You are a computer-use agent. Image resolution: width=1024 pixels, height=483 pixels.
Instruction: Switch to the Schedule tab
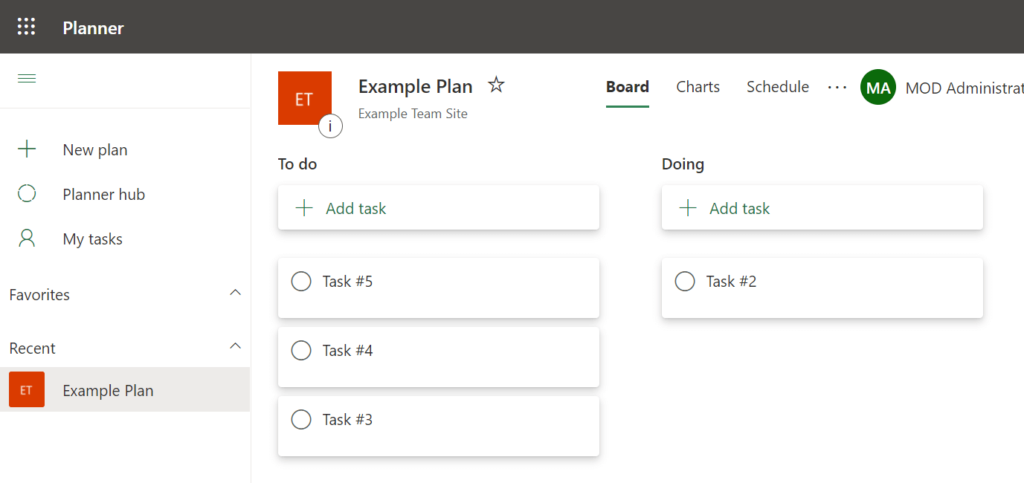coord(778,87)
